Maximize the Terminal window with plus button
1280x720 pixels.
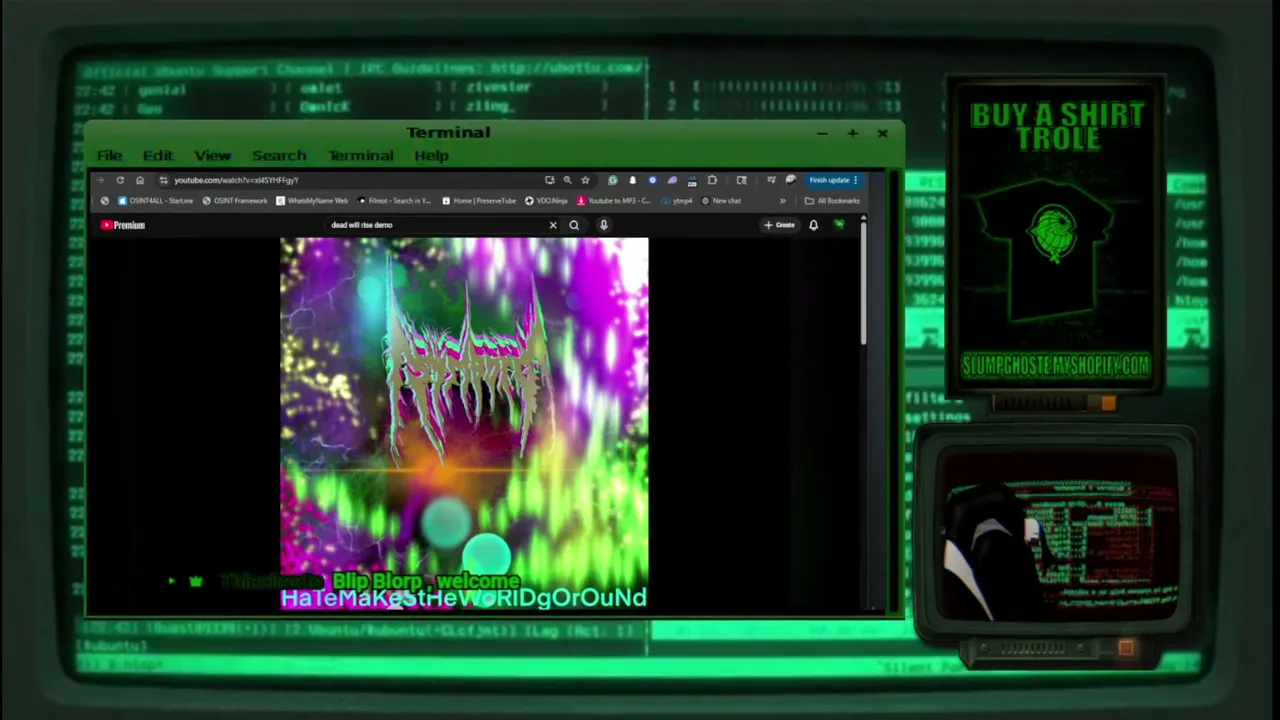click(852, 133)
